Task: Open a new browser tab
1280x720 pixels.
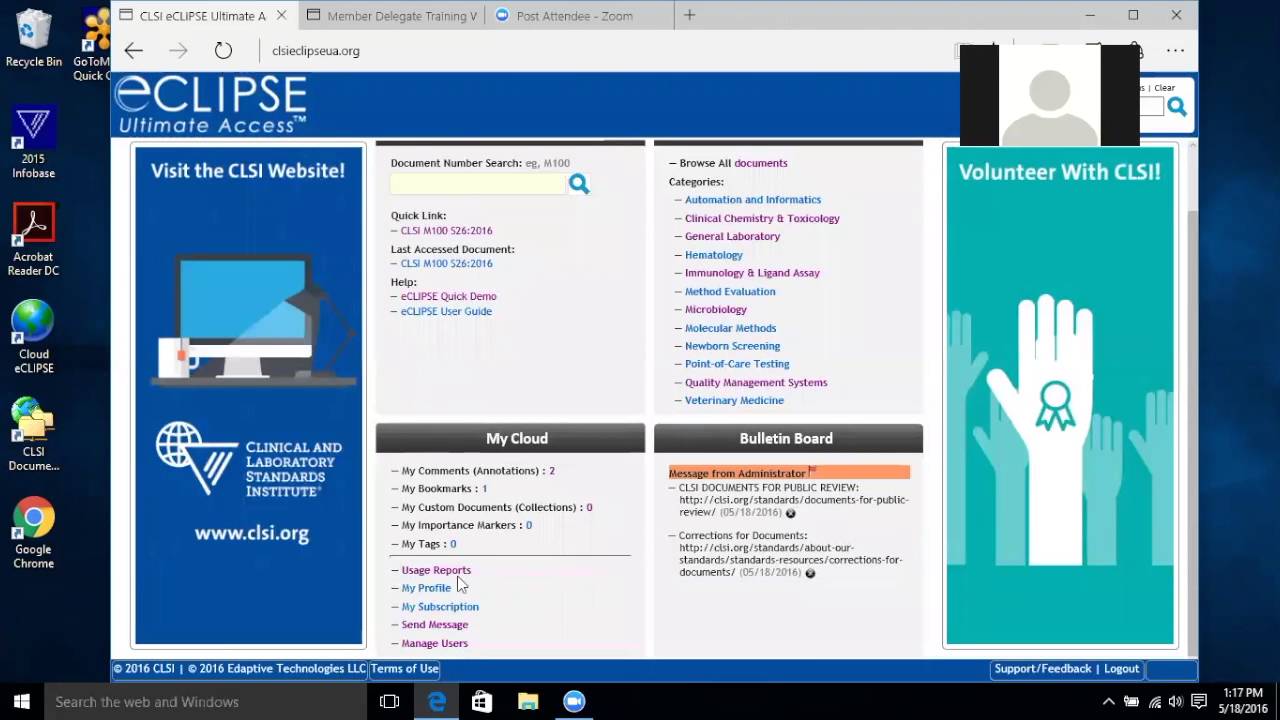Action: click(689, 15)
